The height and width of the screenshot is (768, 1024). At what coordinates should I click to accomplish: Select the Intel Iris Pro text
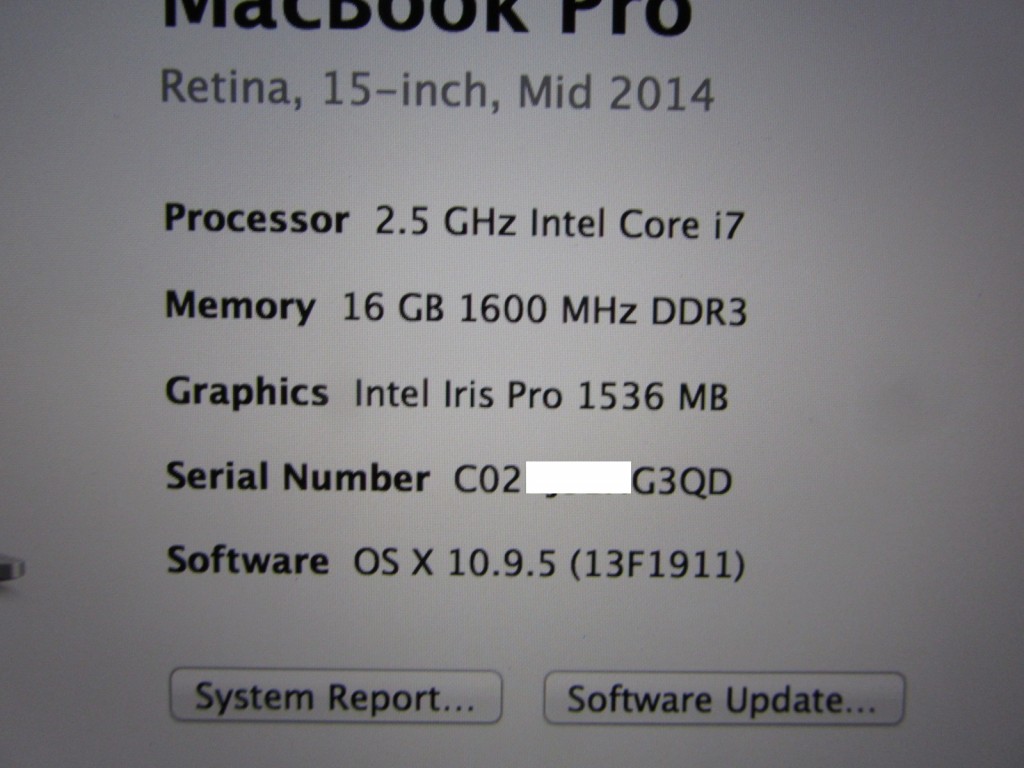[x=457, y=394]
